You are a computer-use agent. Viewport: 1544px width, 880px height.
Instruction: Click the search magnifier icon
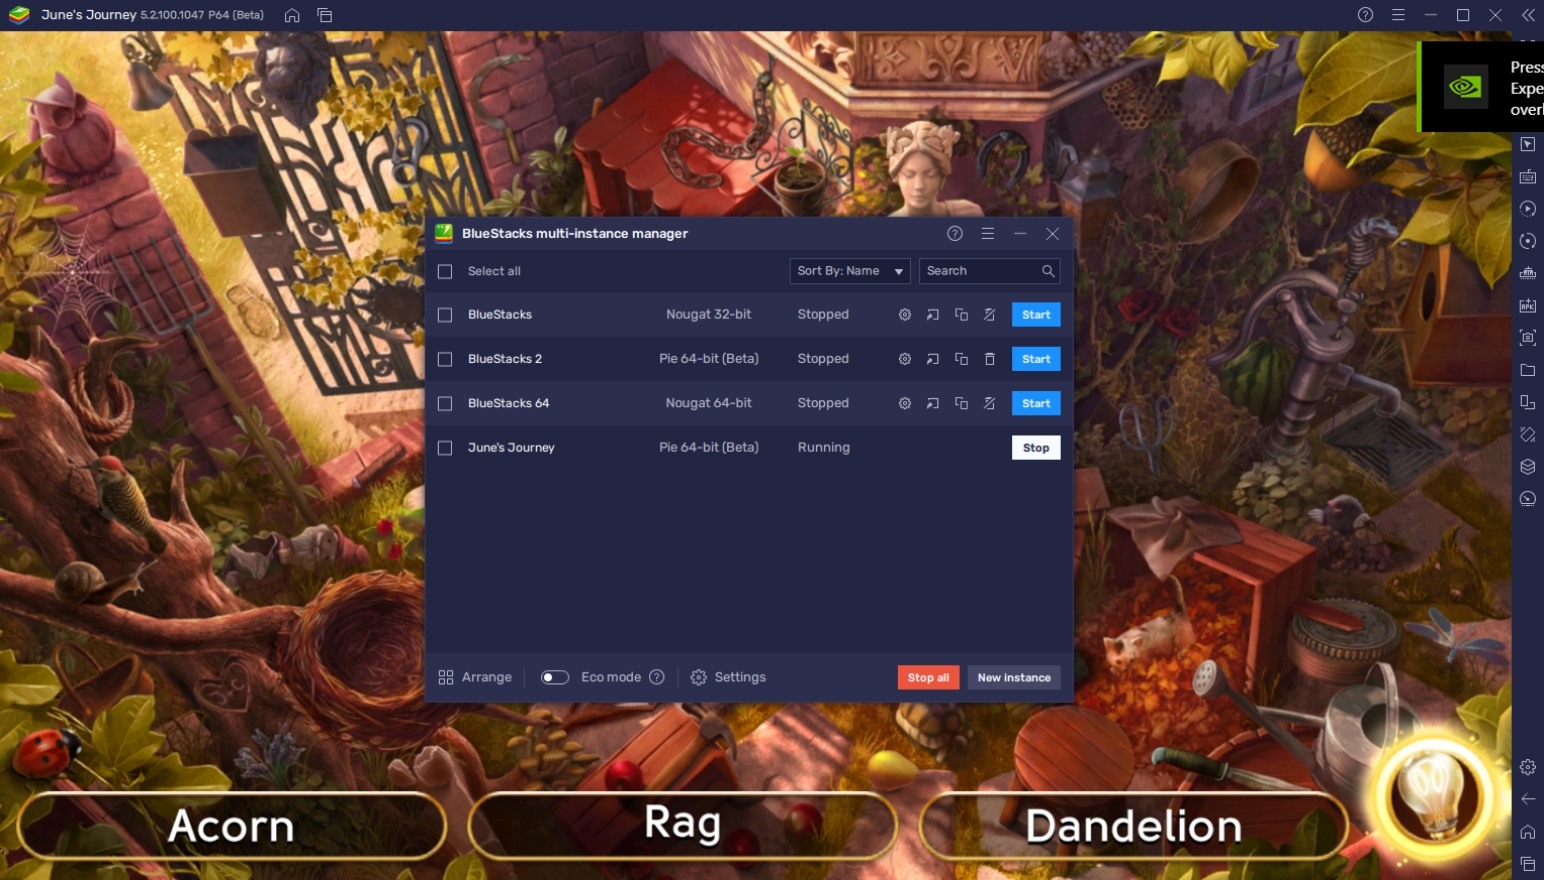coord(1047,271)
